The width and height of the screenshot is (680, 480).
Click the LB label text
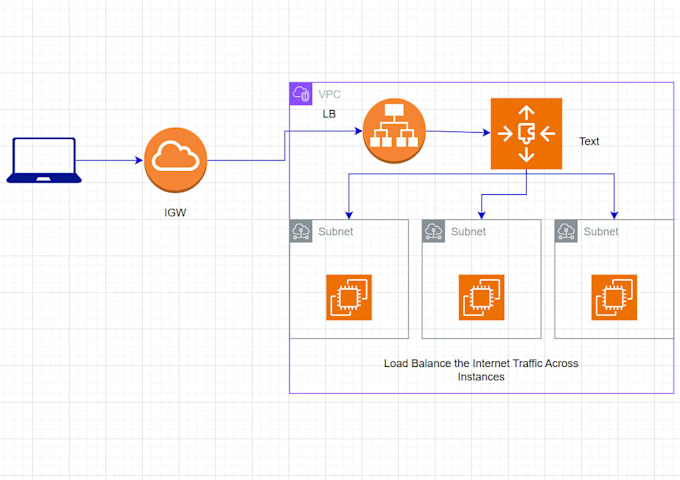click(329, 114)
